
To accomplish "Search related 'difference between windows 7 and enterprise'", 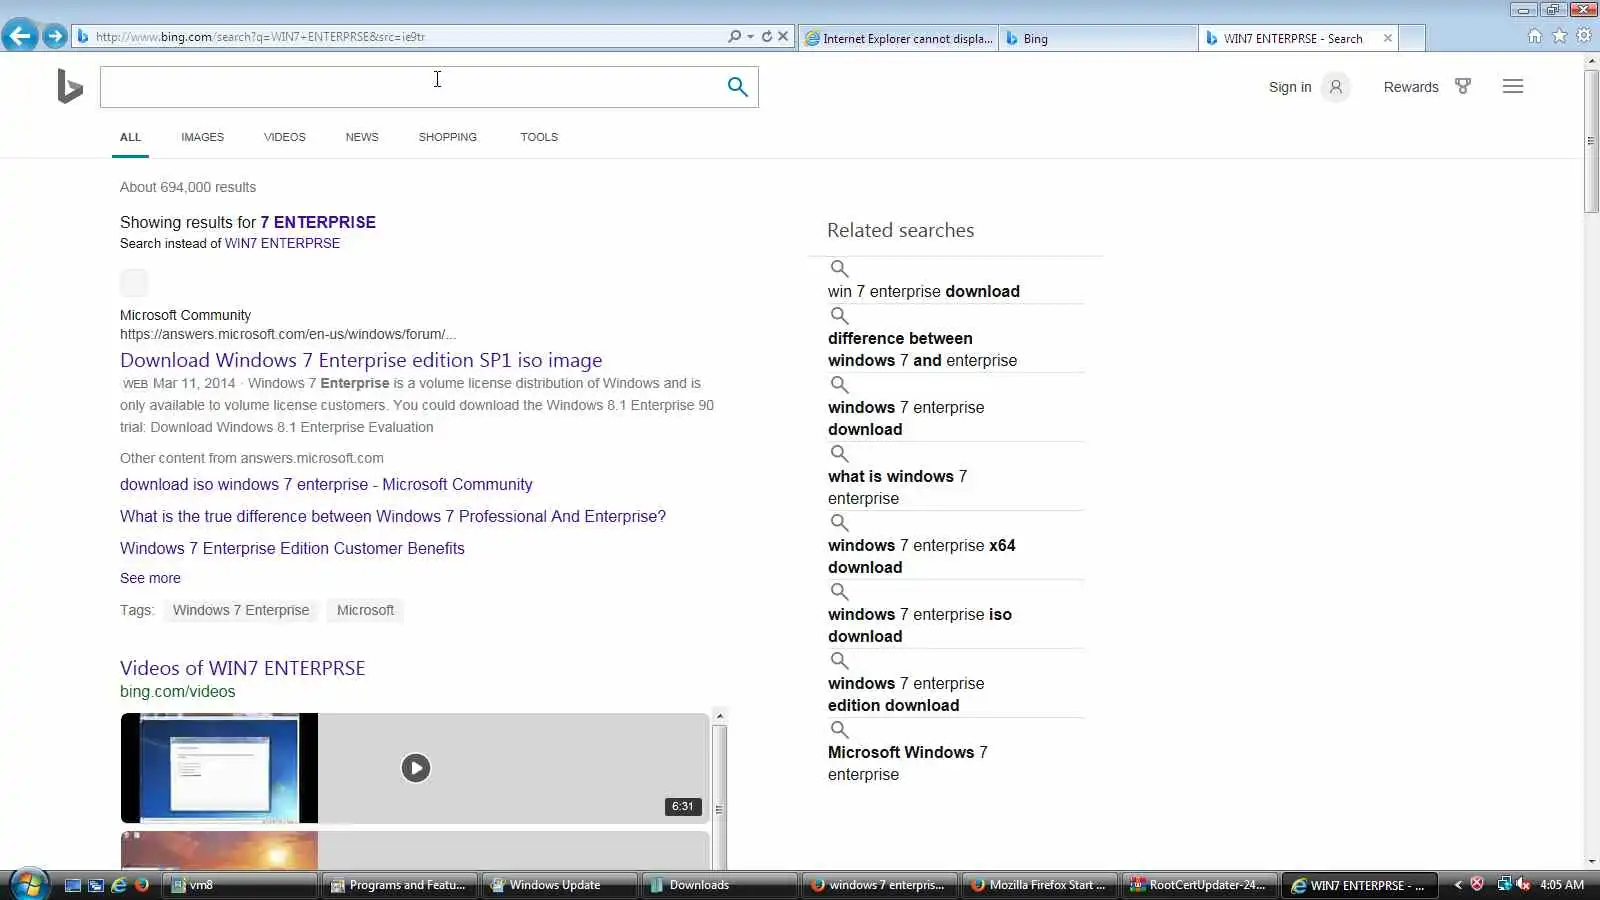I will click(x=922, y=349).
